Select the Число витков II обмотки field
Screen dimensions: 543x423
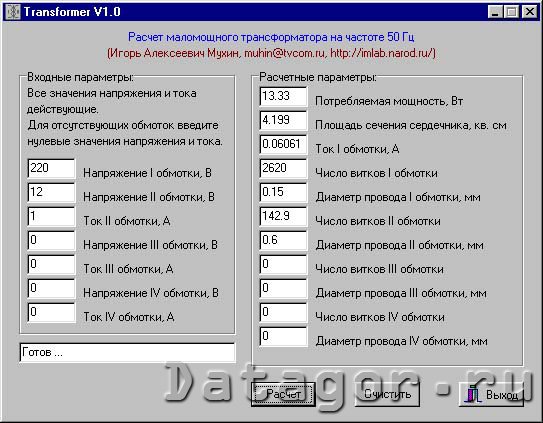point(283,217)
